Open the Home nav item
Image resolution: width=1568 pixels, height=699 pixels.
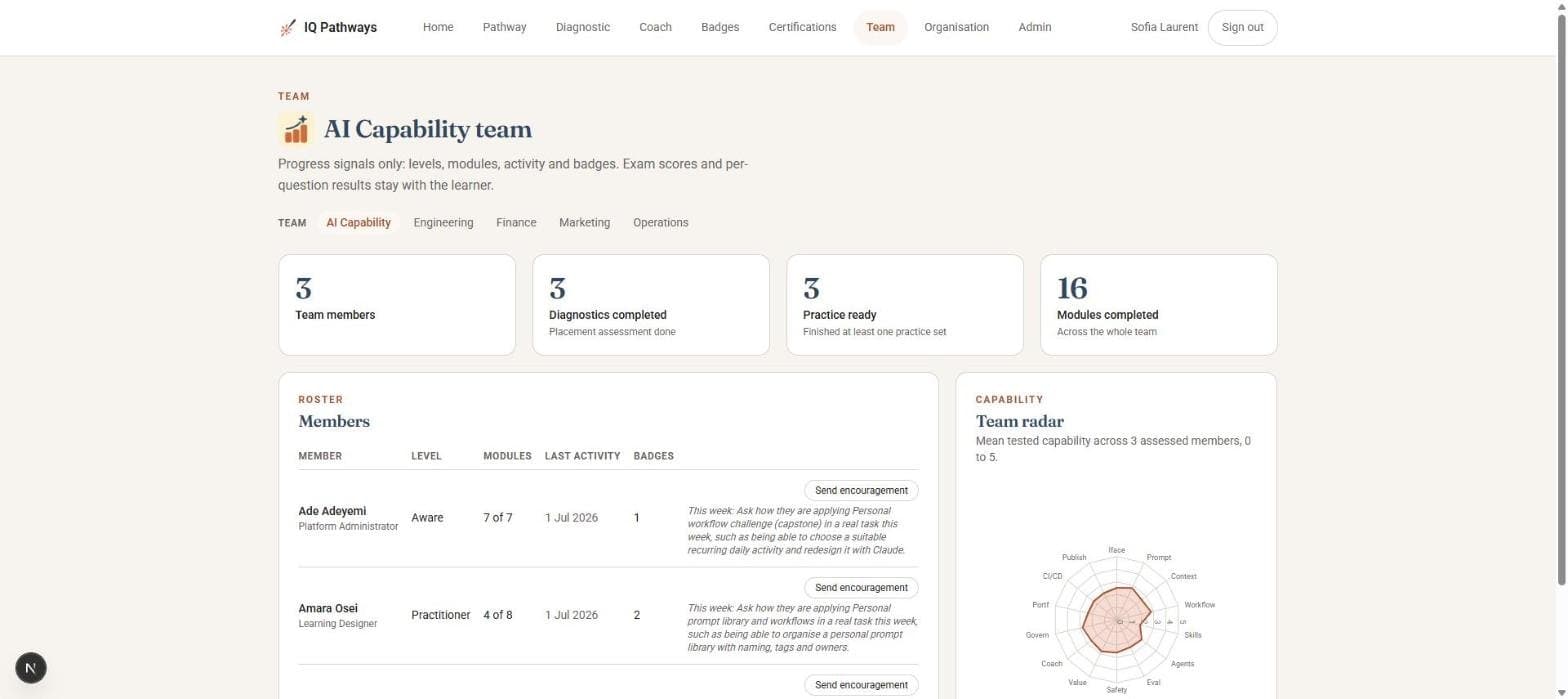438,27
